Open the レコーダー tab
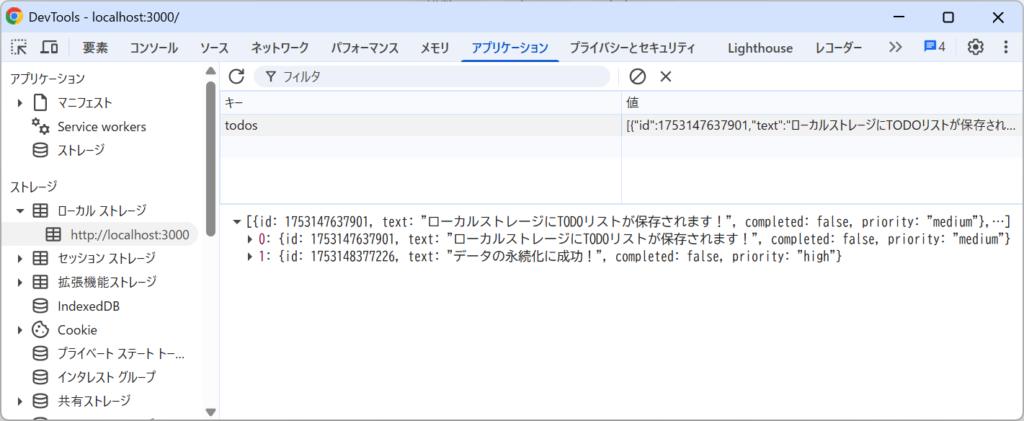 click(839, 48)
